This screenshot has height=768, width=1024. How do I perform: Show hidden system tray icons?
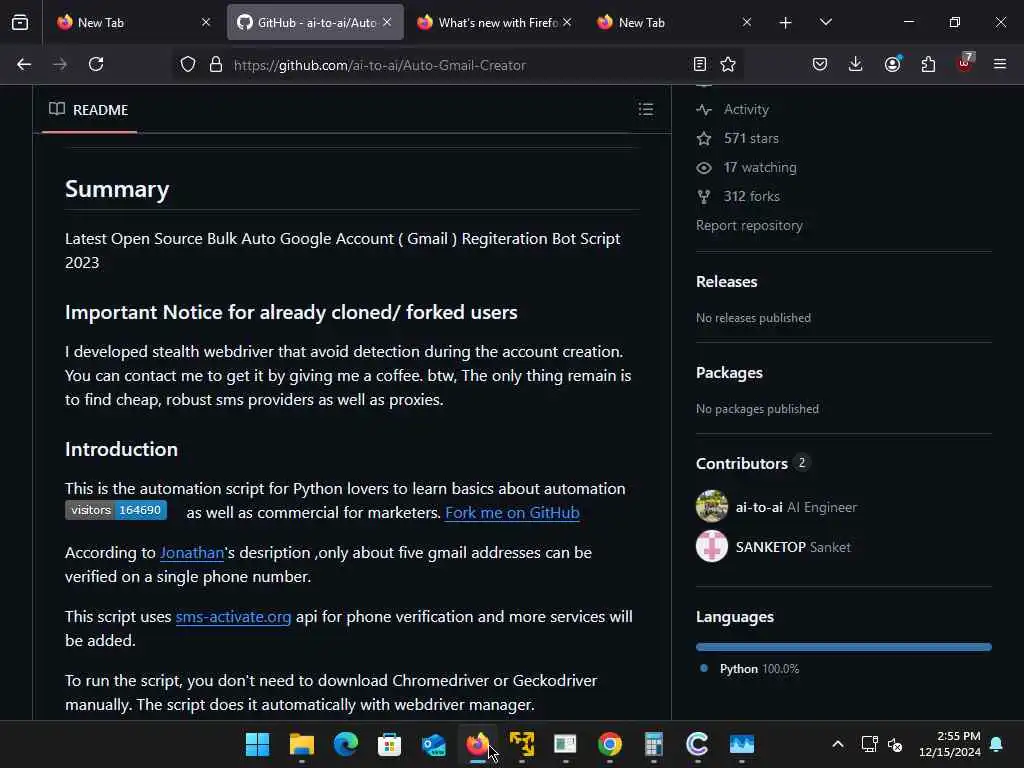(x=838, y=744)
